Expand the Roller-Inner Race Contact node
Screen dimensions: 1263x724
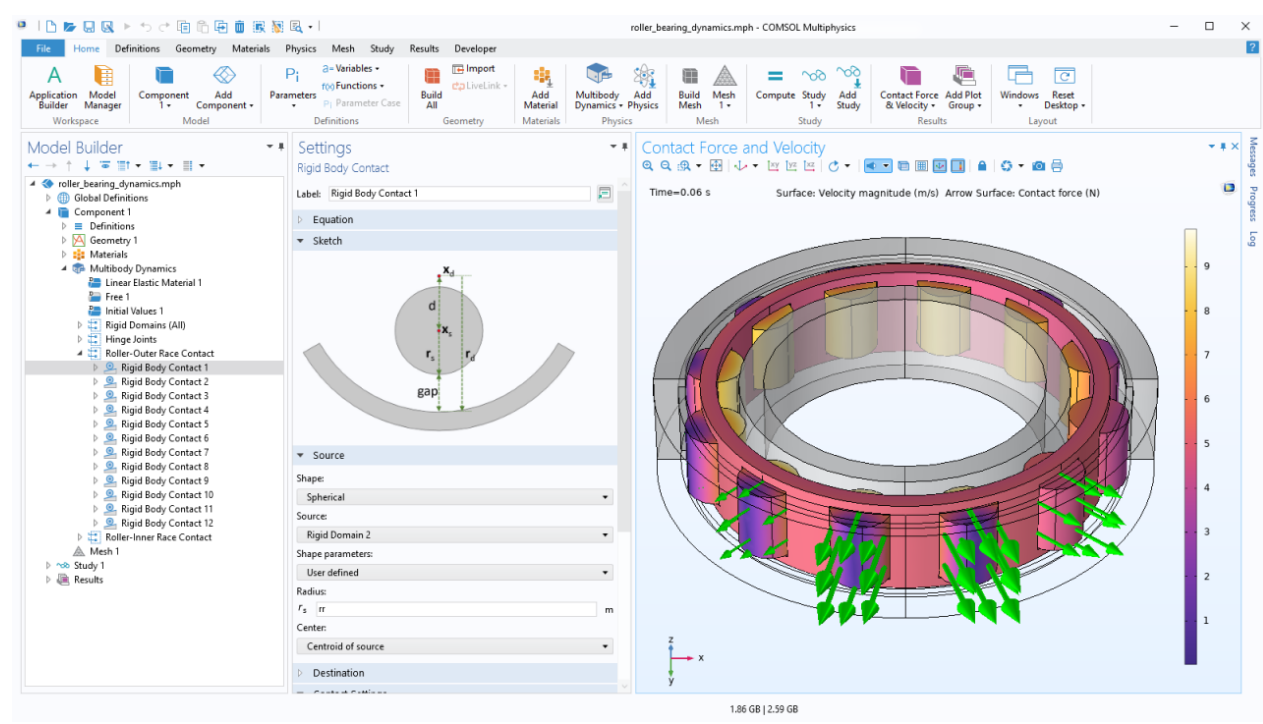click(80, 537)
